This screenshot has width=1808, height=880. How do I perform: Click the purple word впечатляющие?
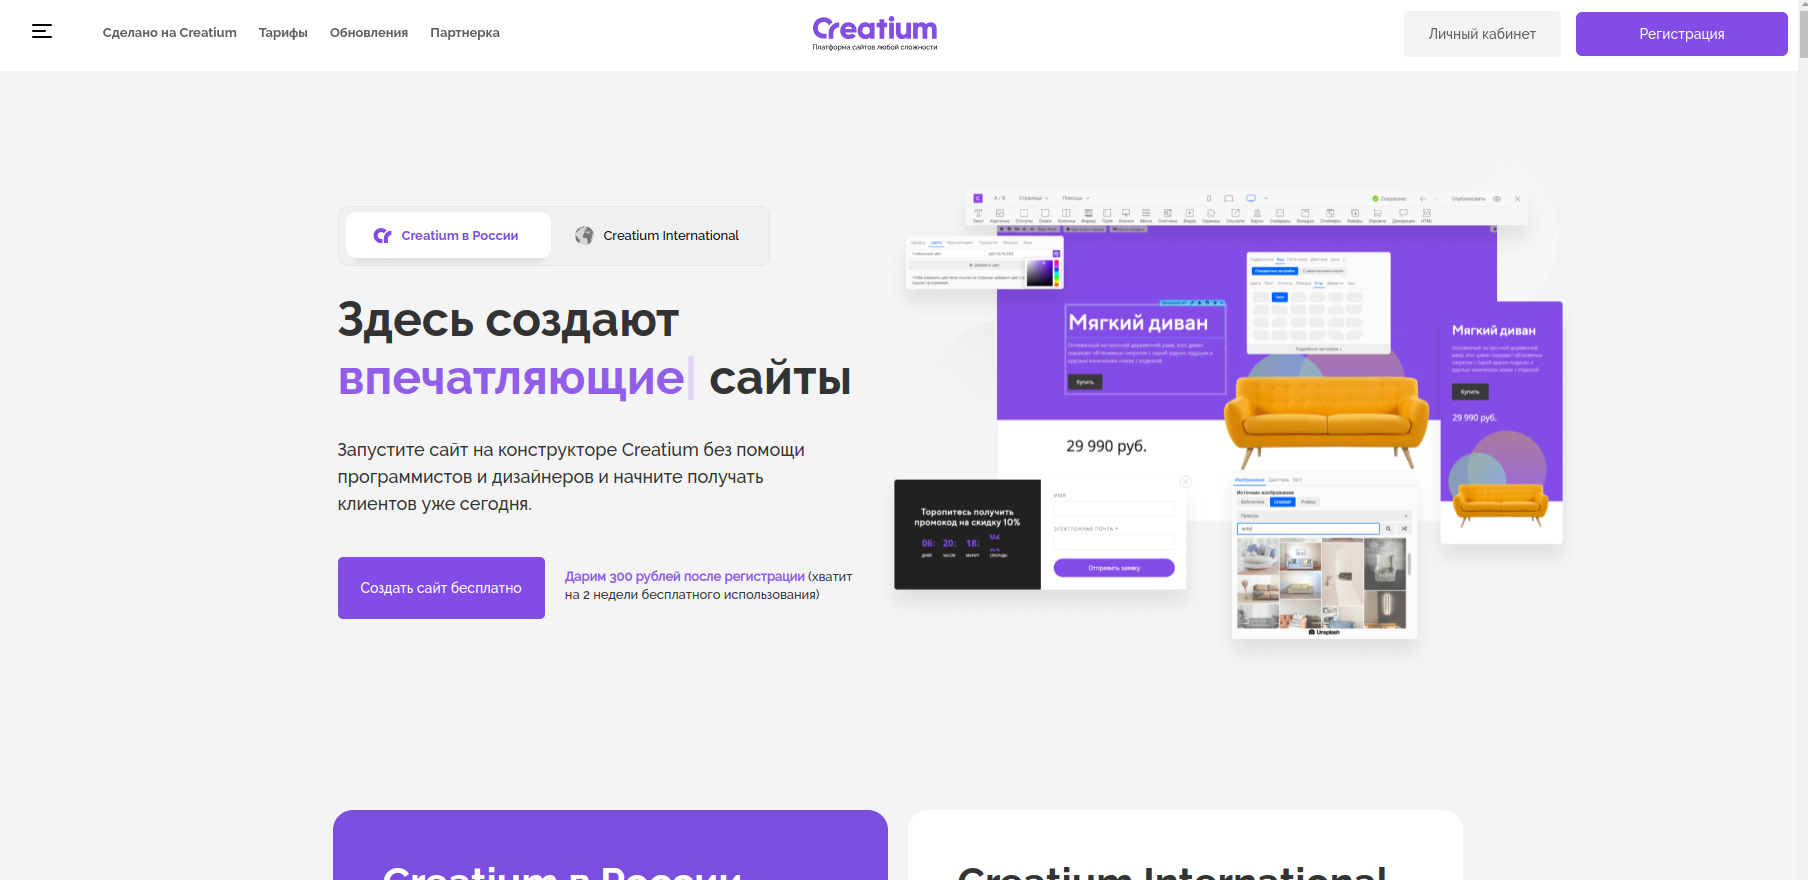(511, 378)
